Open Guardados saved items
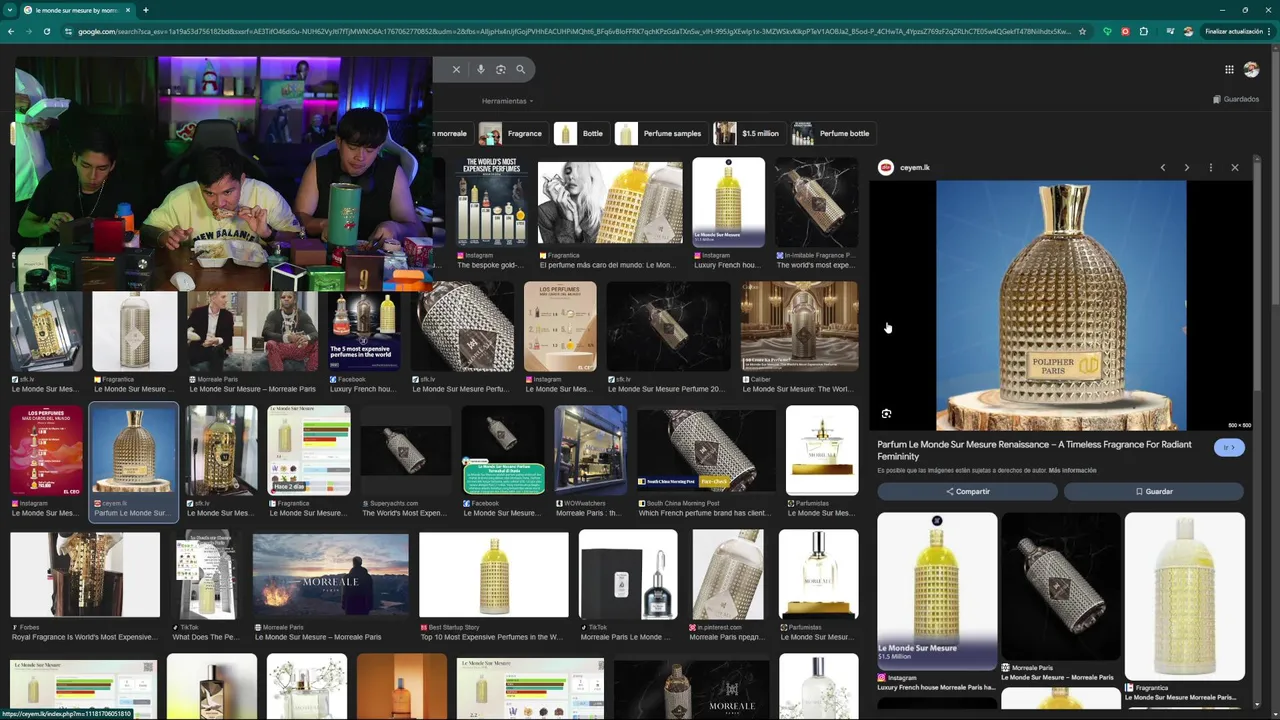 coord(1236,99)
